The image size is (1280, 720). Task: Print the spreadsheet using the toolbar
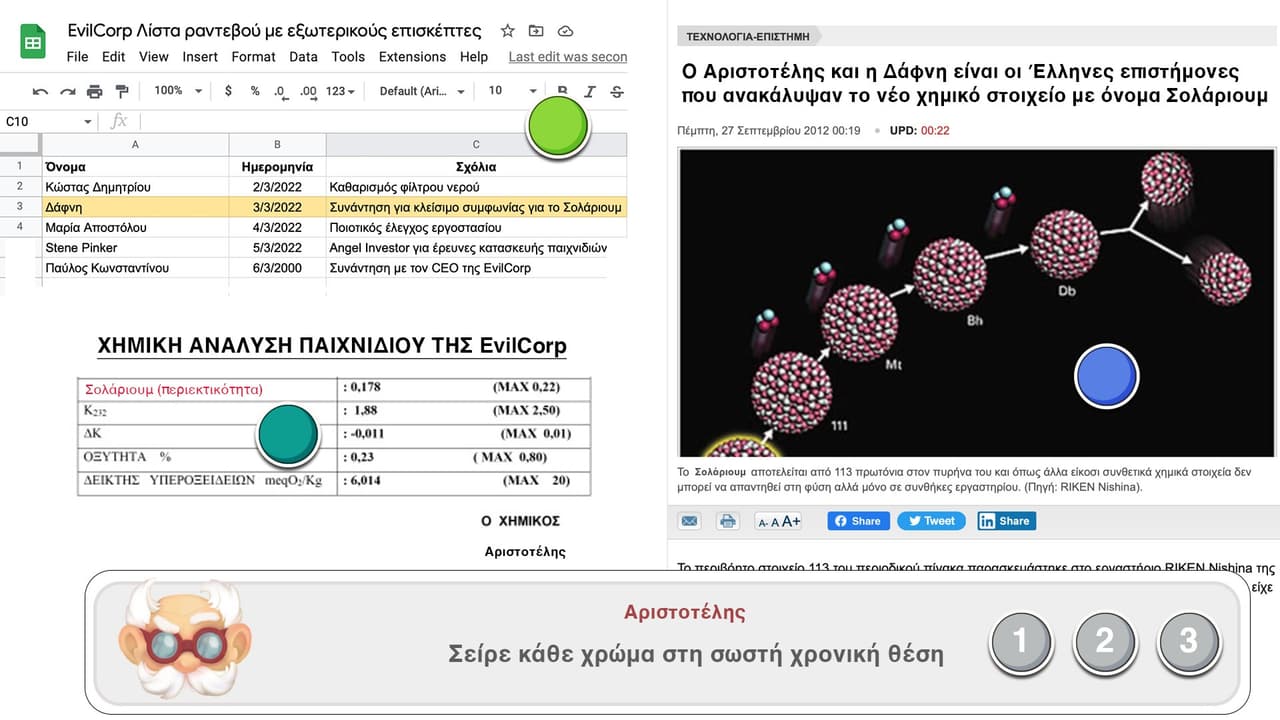[94, 91]
